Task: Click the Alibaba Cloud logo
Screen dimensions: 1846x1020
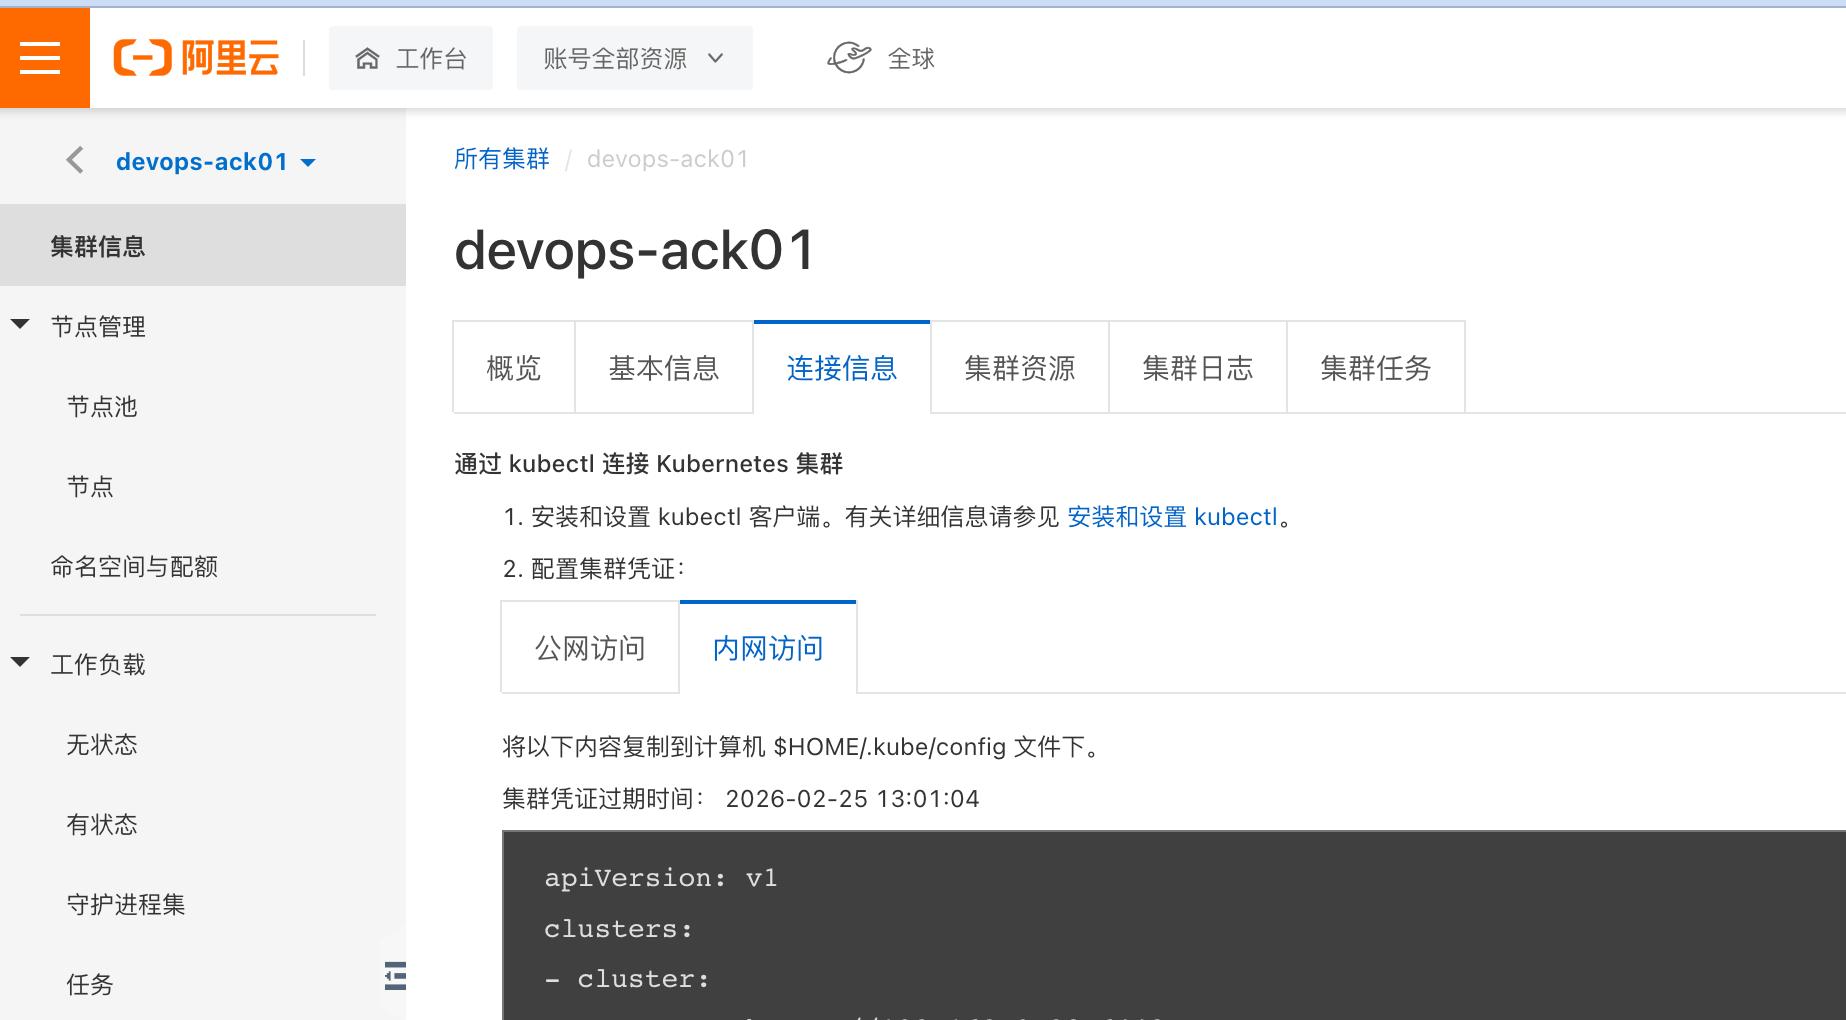Action: coord(196,57)
